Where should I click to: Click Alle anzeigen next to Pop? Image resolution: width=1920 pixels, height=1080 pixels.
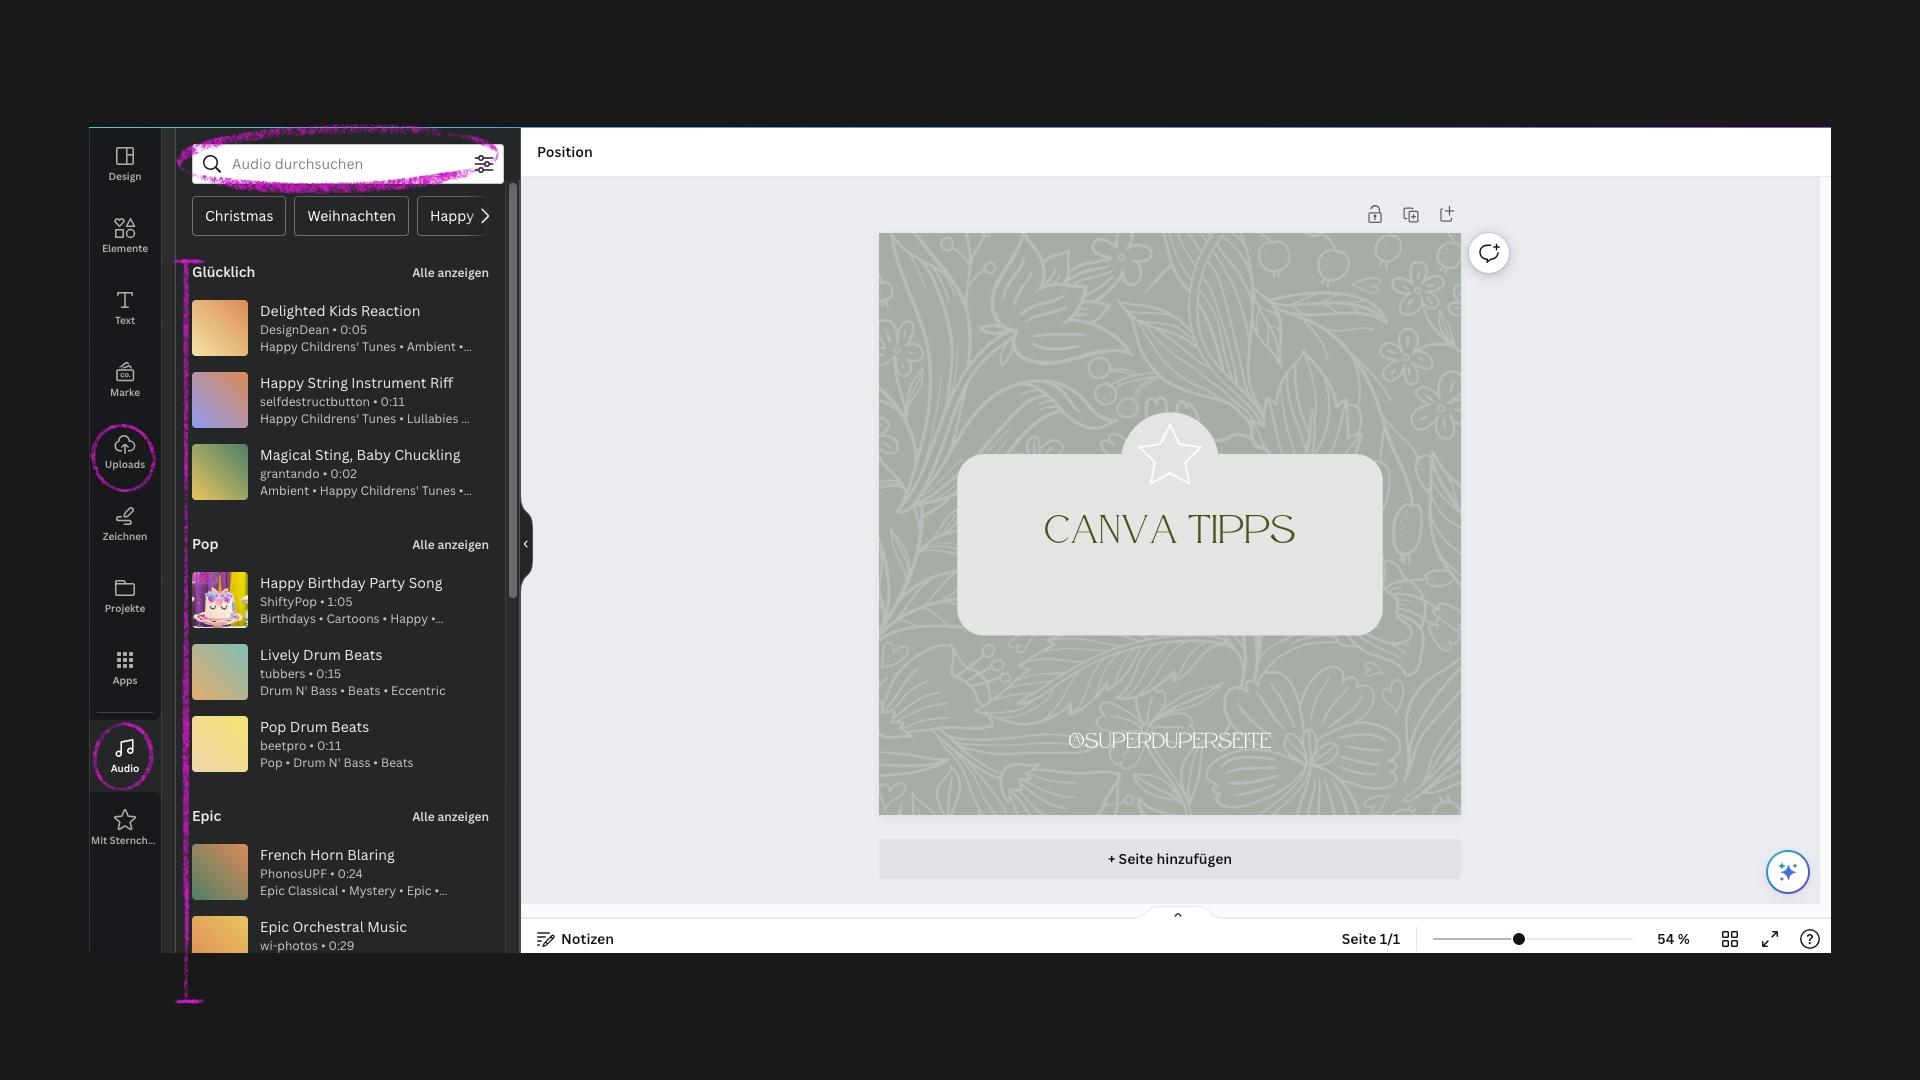(x=450, y=544)
